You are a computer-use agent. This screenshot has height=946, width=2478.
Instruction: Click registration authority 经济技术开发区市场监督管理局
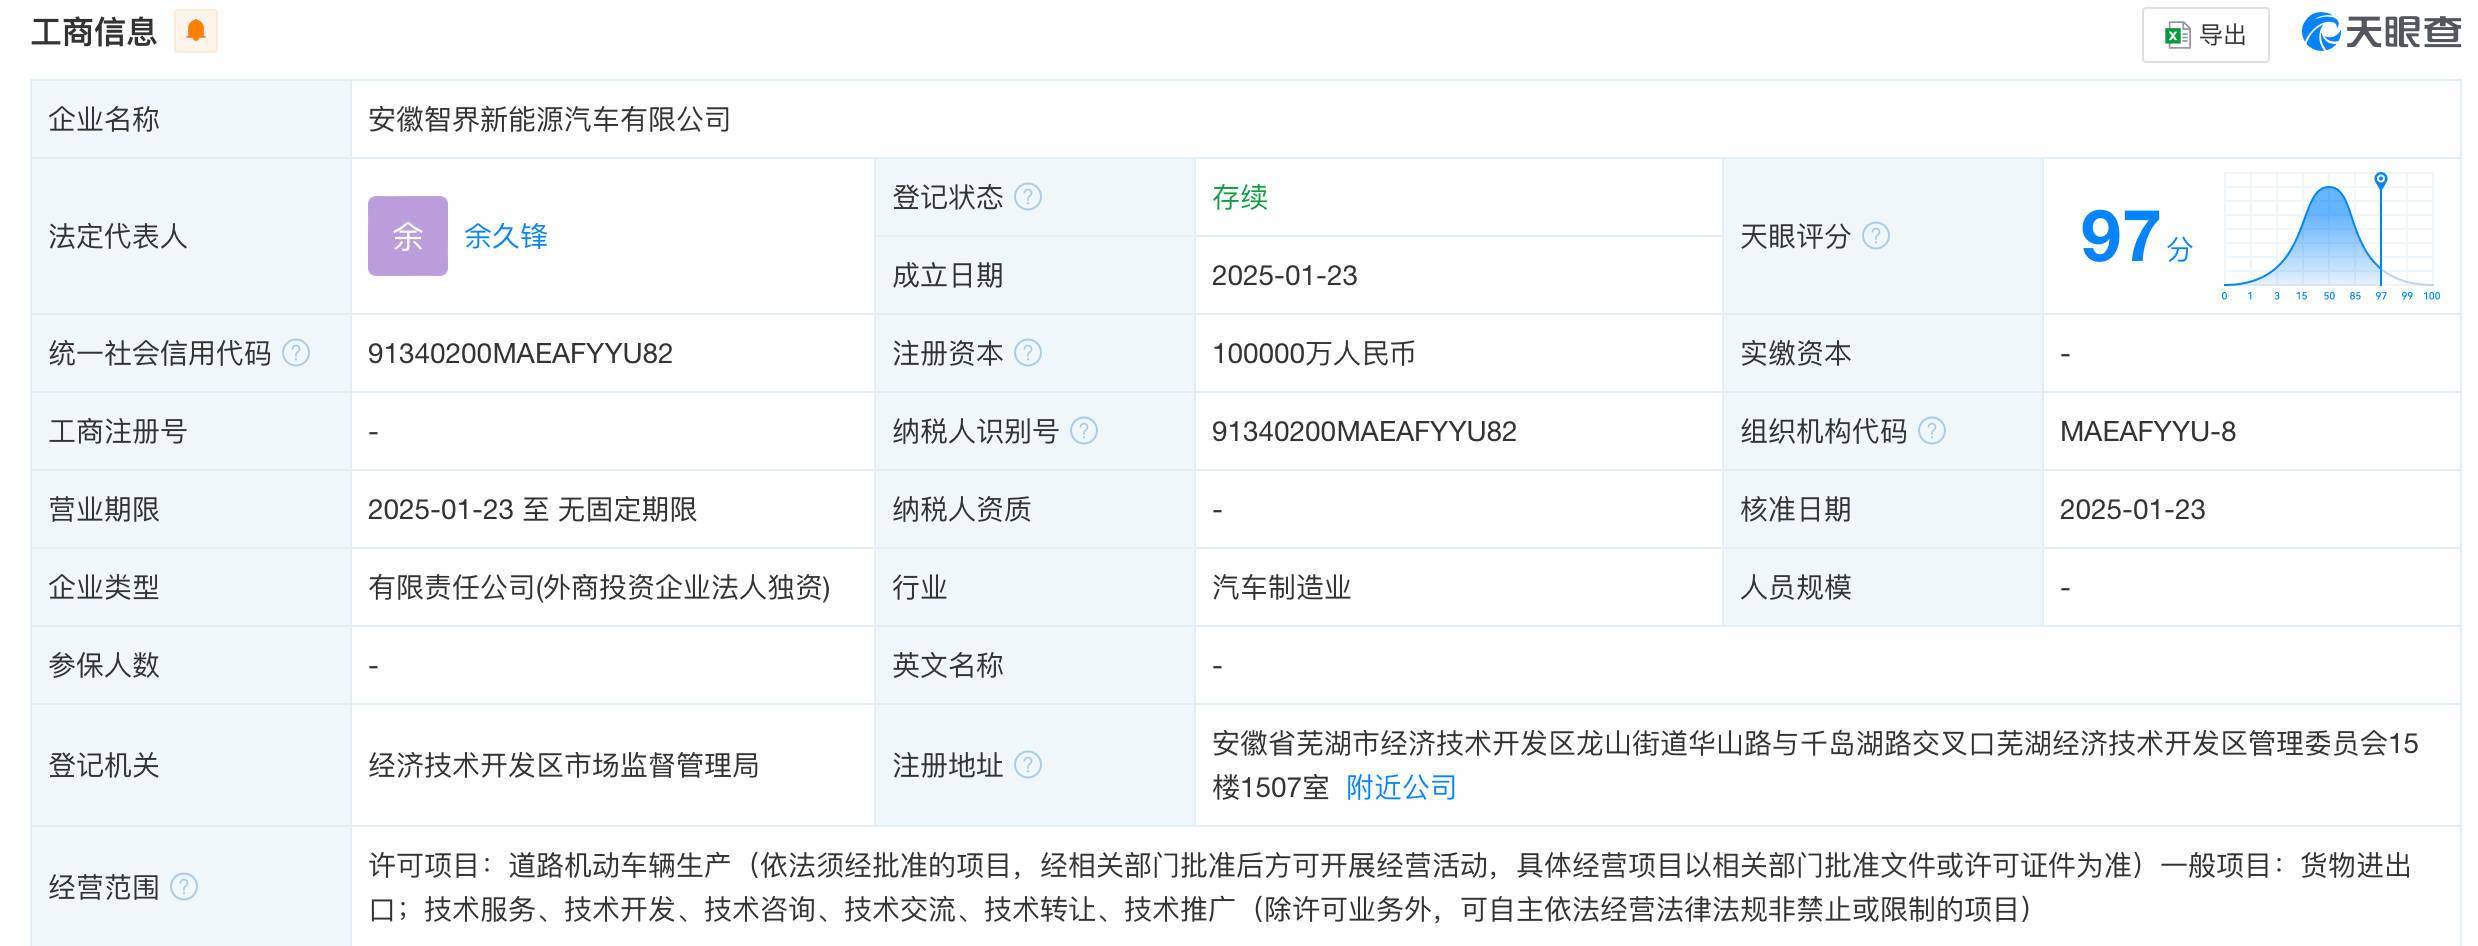click(564, 766)
